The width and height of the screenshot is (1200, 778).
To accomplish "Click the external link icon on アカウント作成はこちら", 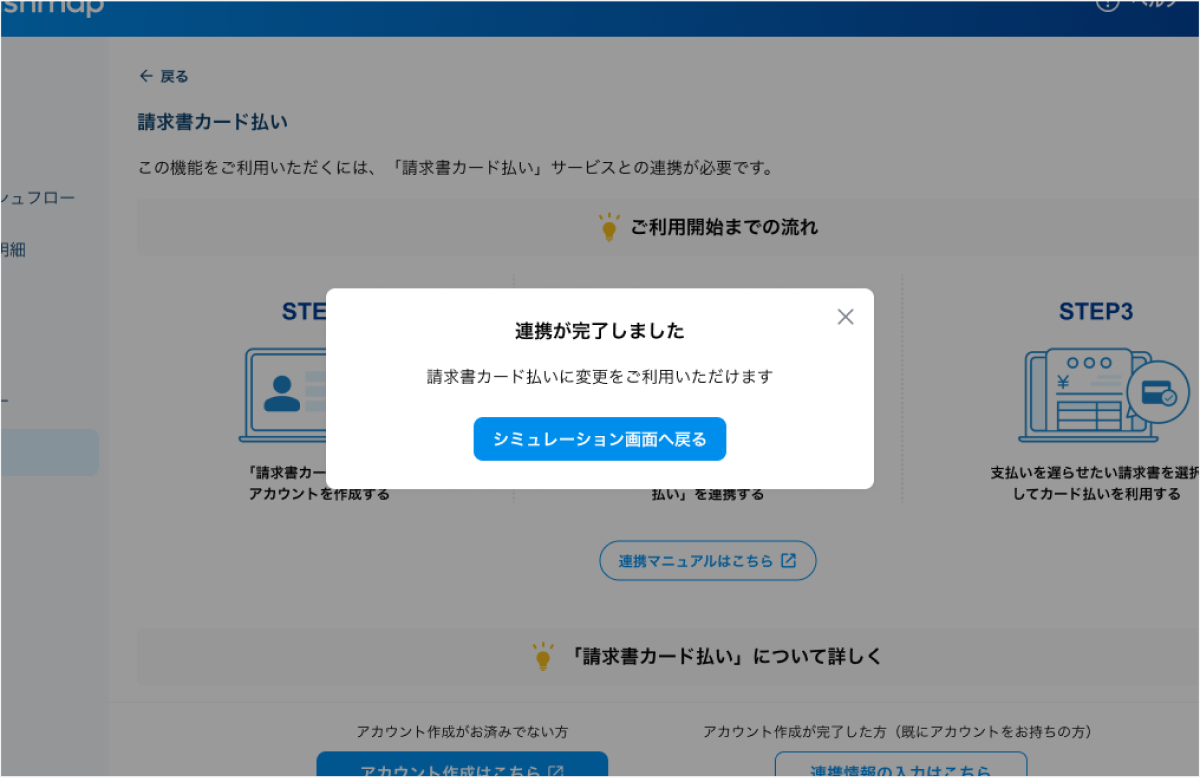I will [556, 770].
